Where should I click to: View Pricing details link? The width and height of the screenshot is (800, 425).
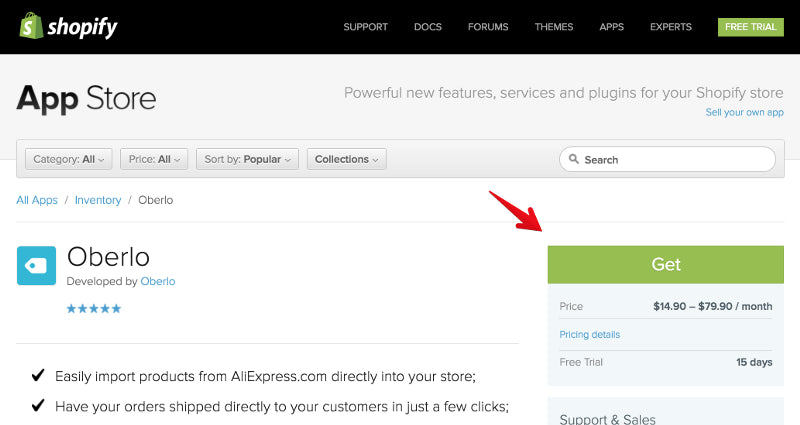coord(589,334)
